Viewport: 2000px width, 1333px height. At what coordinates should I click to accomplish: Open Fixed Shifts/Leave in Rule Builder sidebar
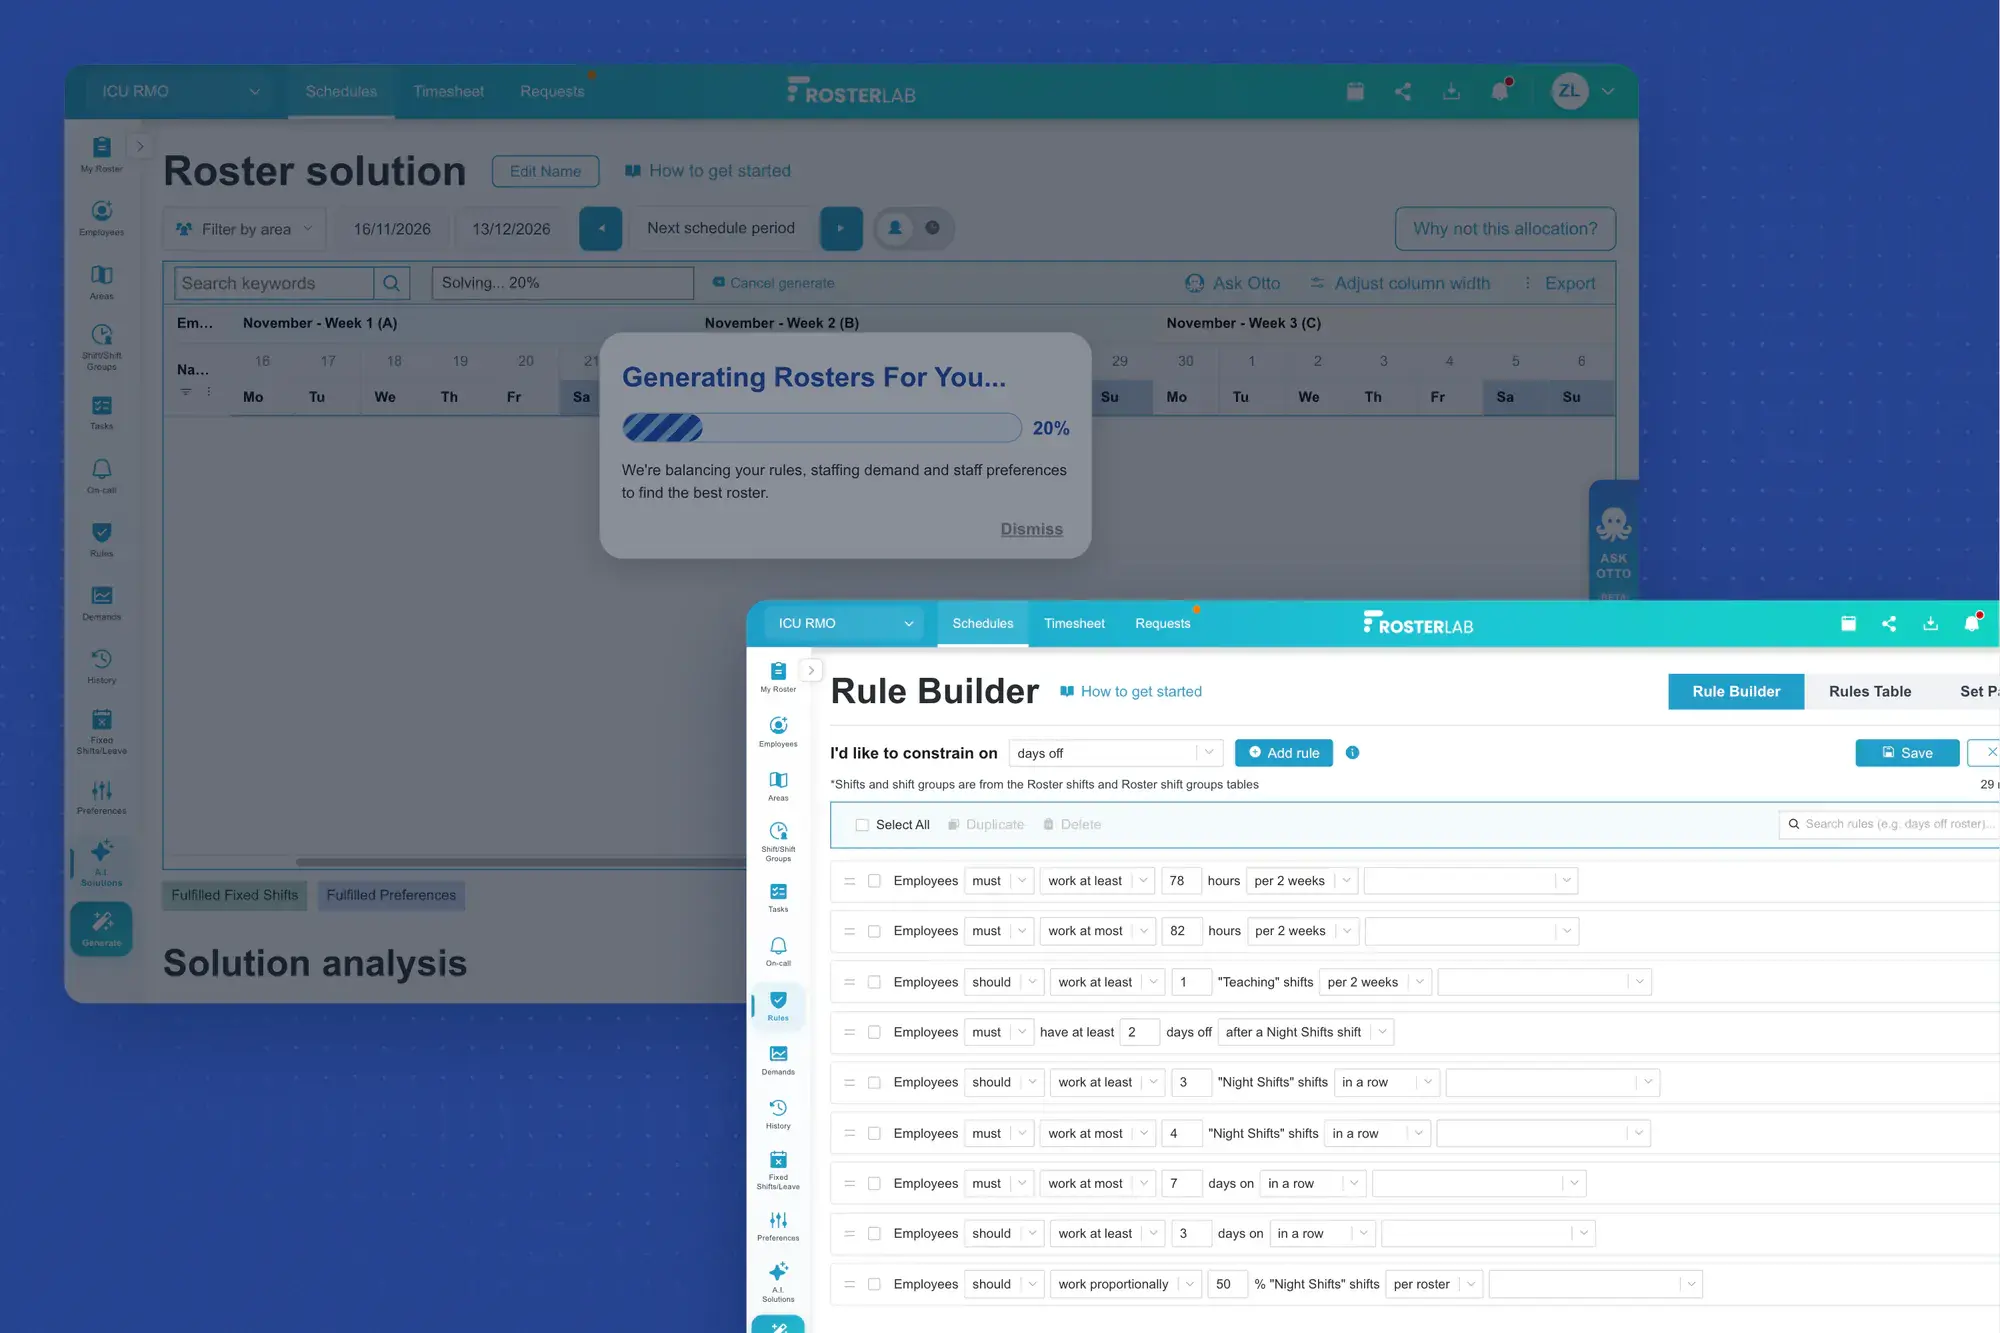[778, 1169]
